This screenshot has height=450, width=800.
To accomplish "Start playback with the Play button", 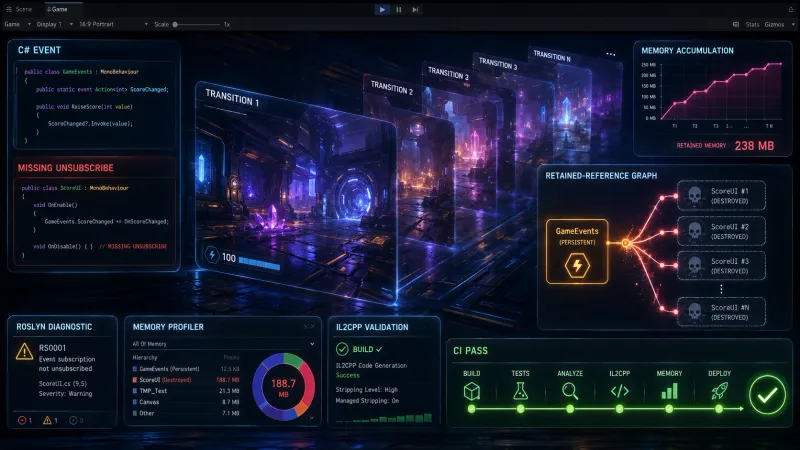I will [382, 9].
